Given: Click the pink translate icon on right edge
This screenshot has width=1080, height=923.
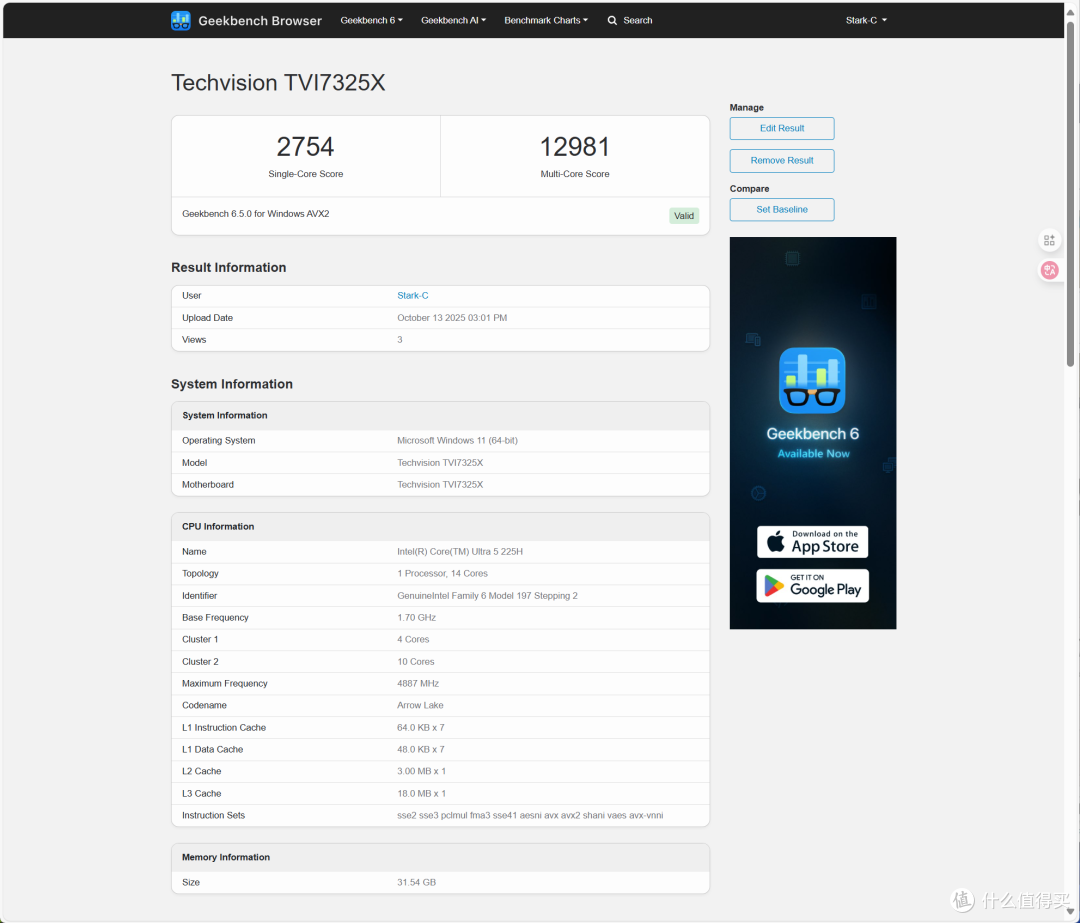Looking at the screenshot, I should tap(1049, 270).
